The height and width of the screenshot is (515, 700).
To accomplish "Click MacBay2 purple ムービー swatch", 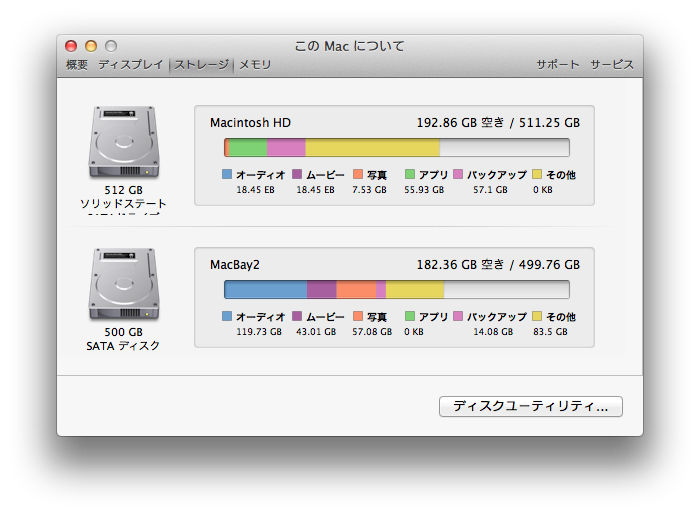I will tap(297, 316).
